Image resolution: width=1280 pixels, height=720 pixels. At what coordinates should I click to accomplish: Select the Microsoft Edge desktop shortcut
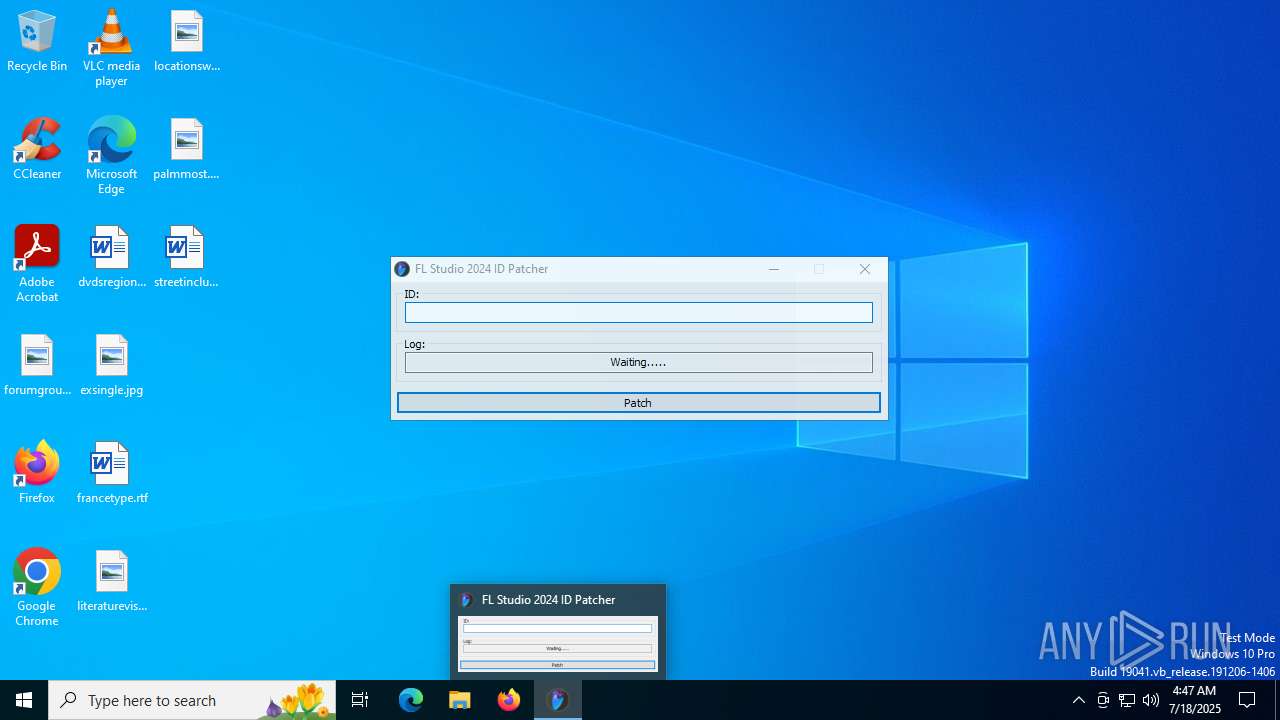click(x=111, y=156)
